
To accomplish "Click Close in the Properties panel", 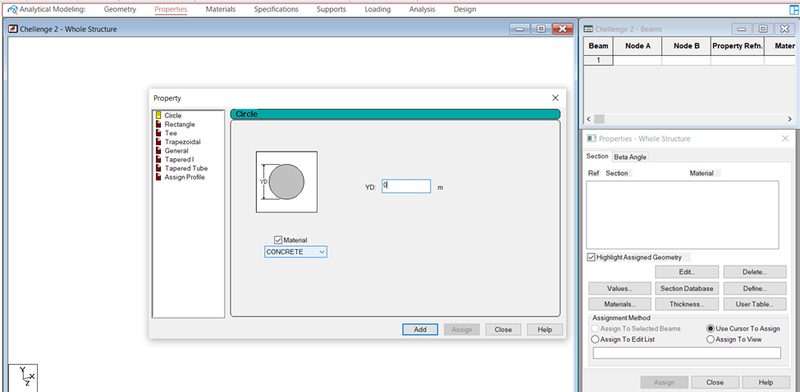I will point(715,382).
